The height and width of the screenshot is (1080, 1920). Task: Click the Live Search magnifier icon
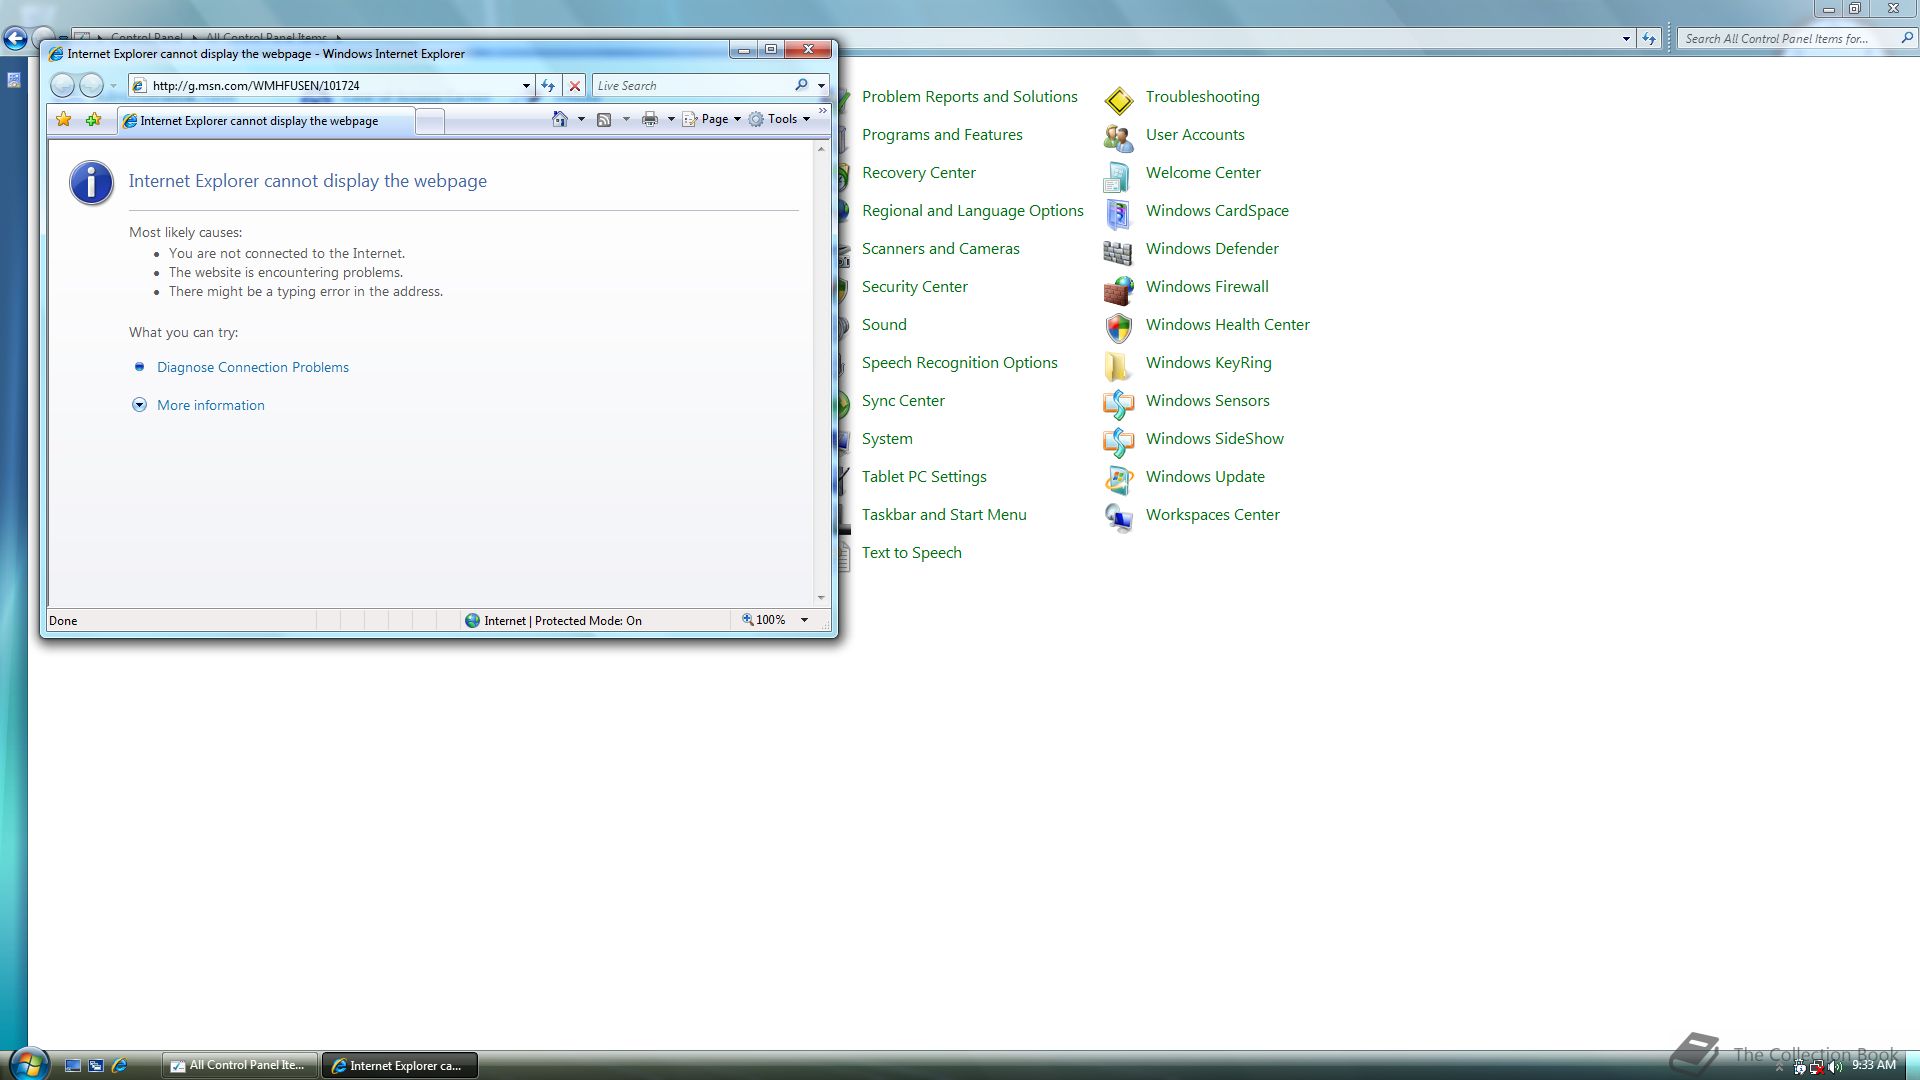tap(801, 85)
